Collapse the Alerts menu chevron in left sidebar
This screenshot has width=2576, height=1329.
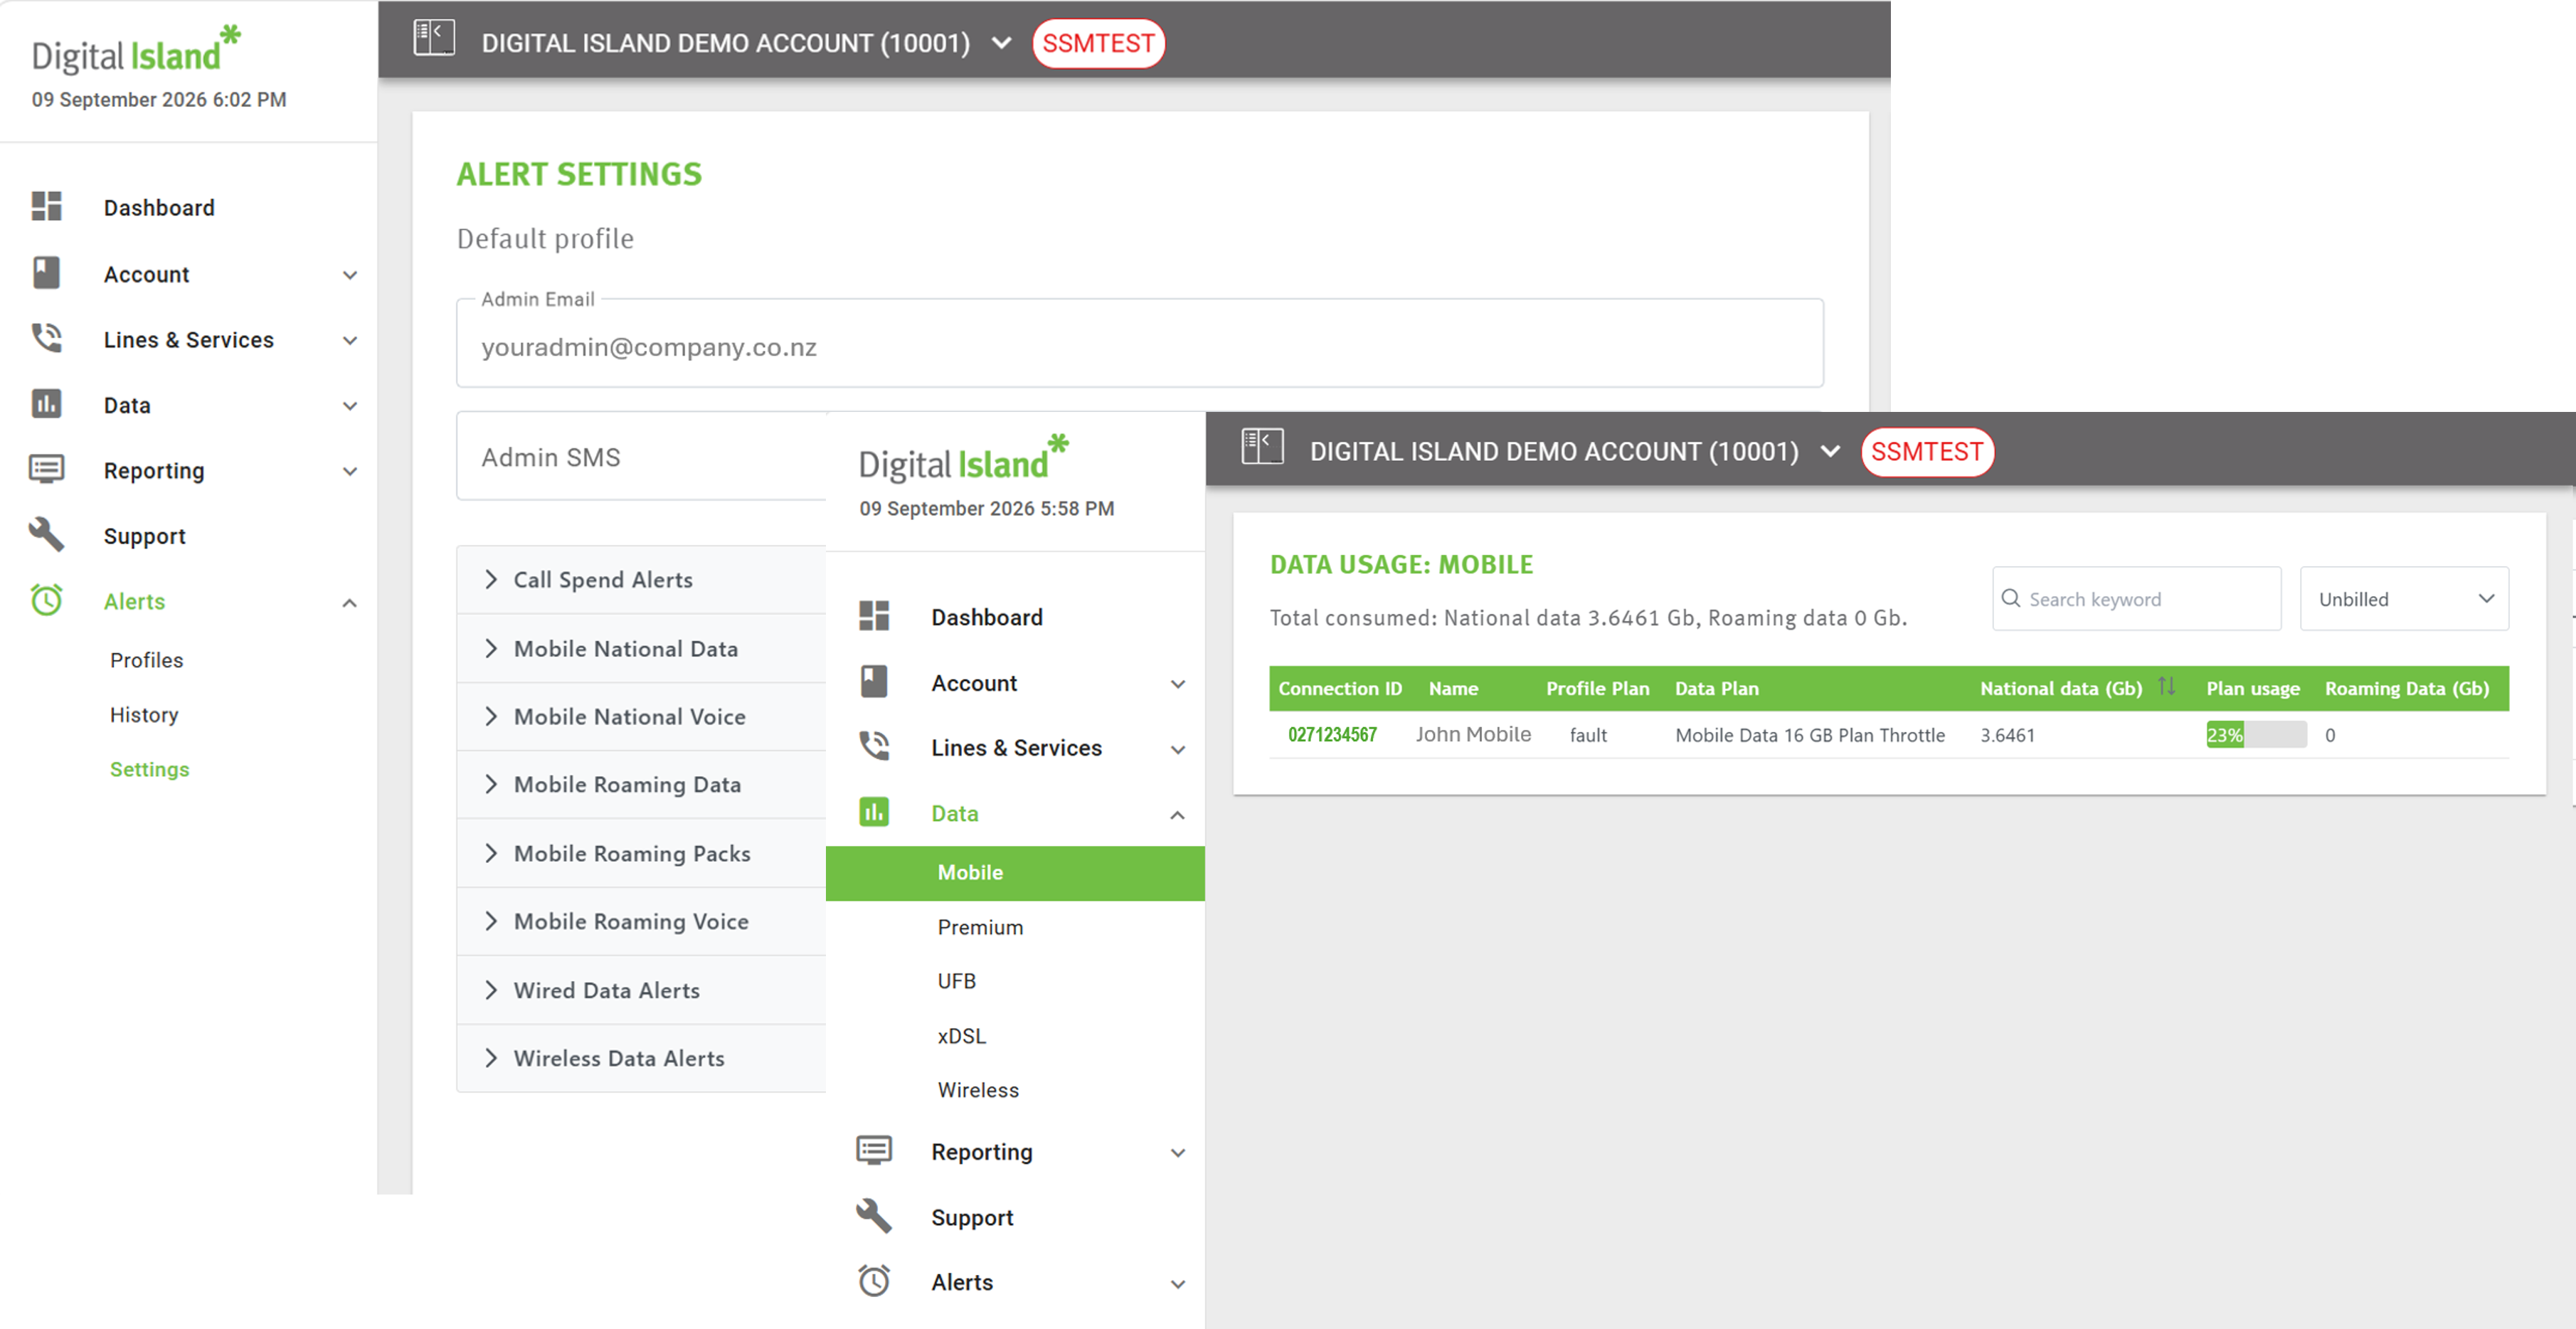coord(349,602)
